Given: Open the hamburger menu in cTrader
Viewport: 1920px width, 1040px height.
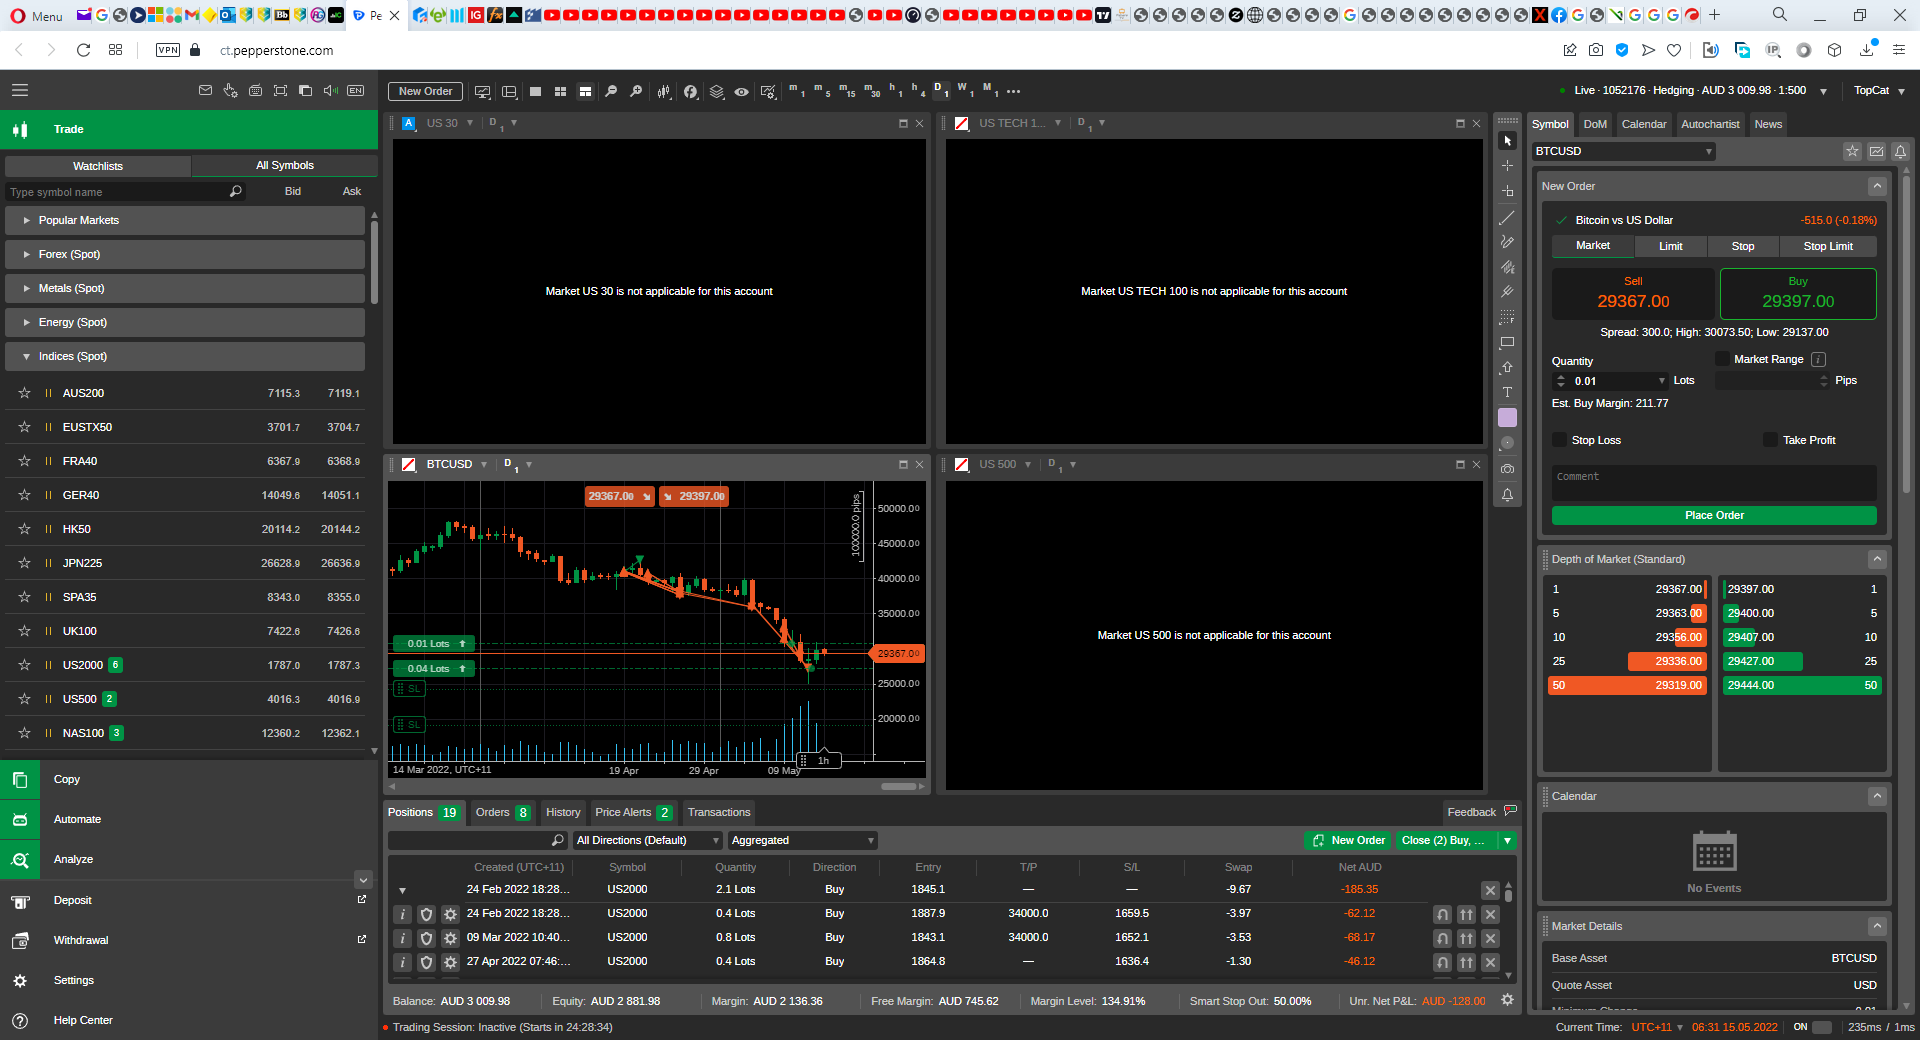Looking at the screenshot, I should coord(19,90).
